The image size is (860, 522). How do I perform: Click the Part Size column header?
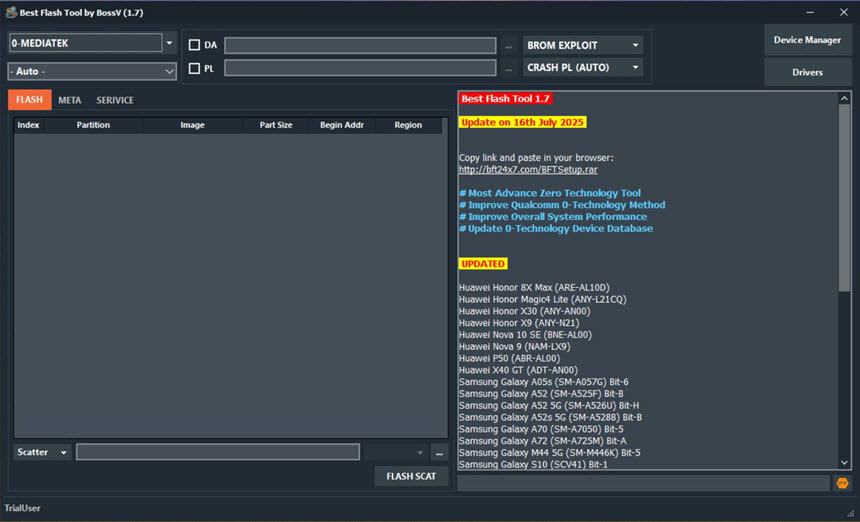point(276,125)
